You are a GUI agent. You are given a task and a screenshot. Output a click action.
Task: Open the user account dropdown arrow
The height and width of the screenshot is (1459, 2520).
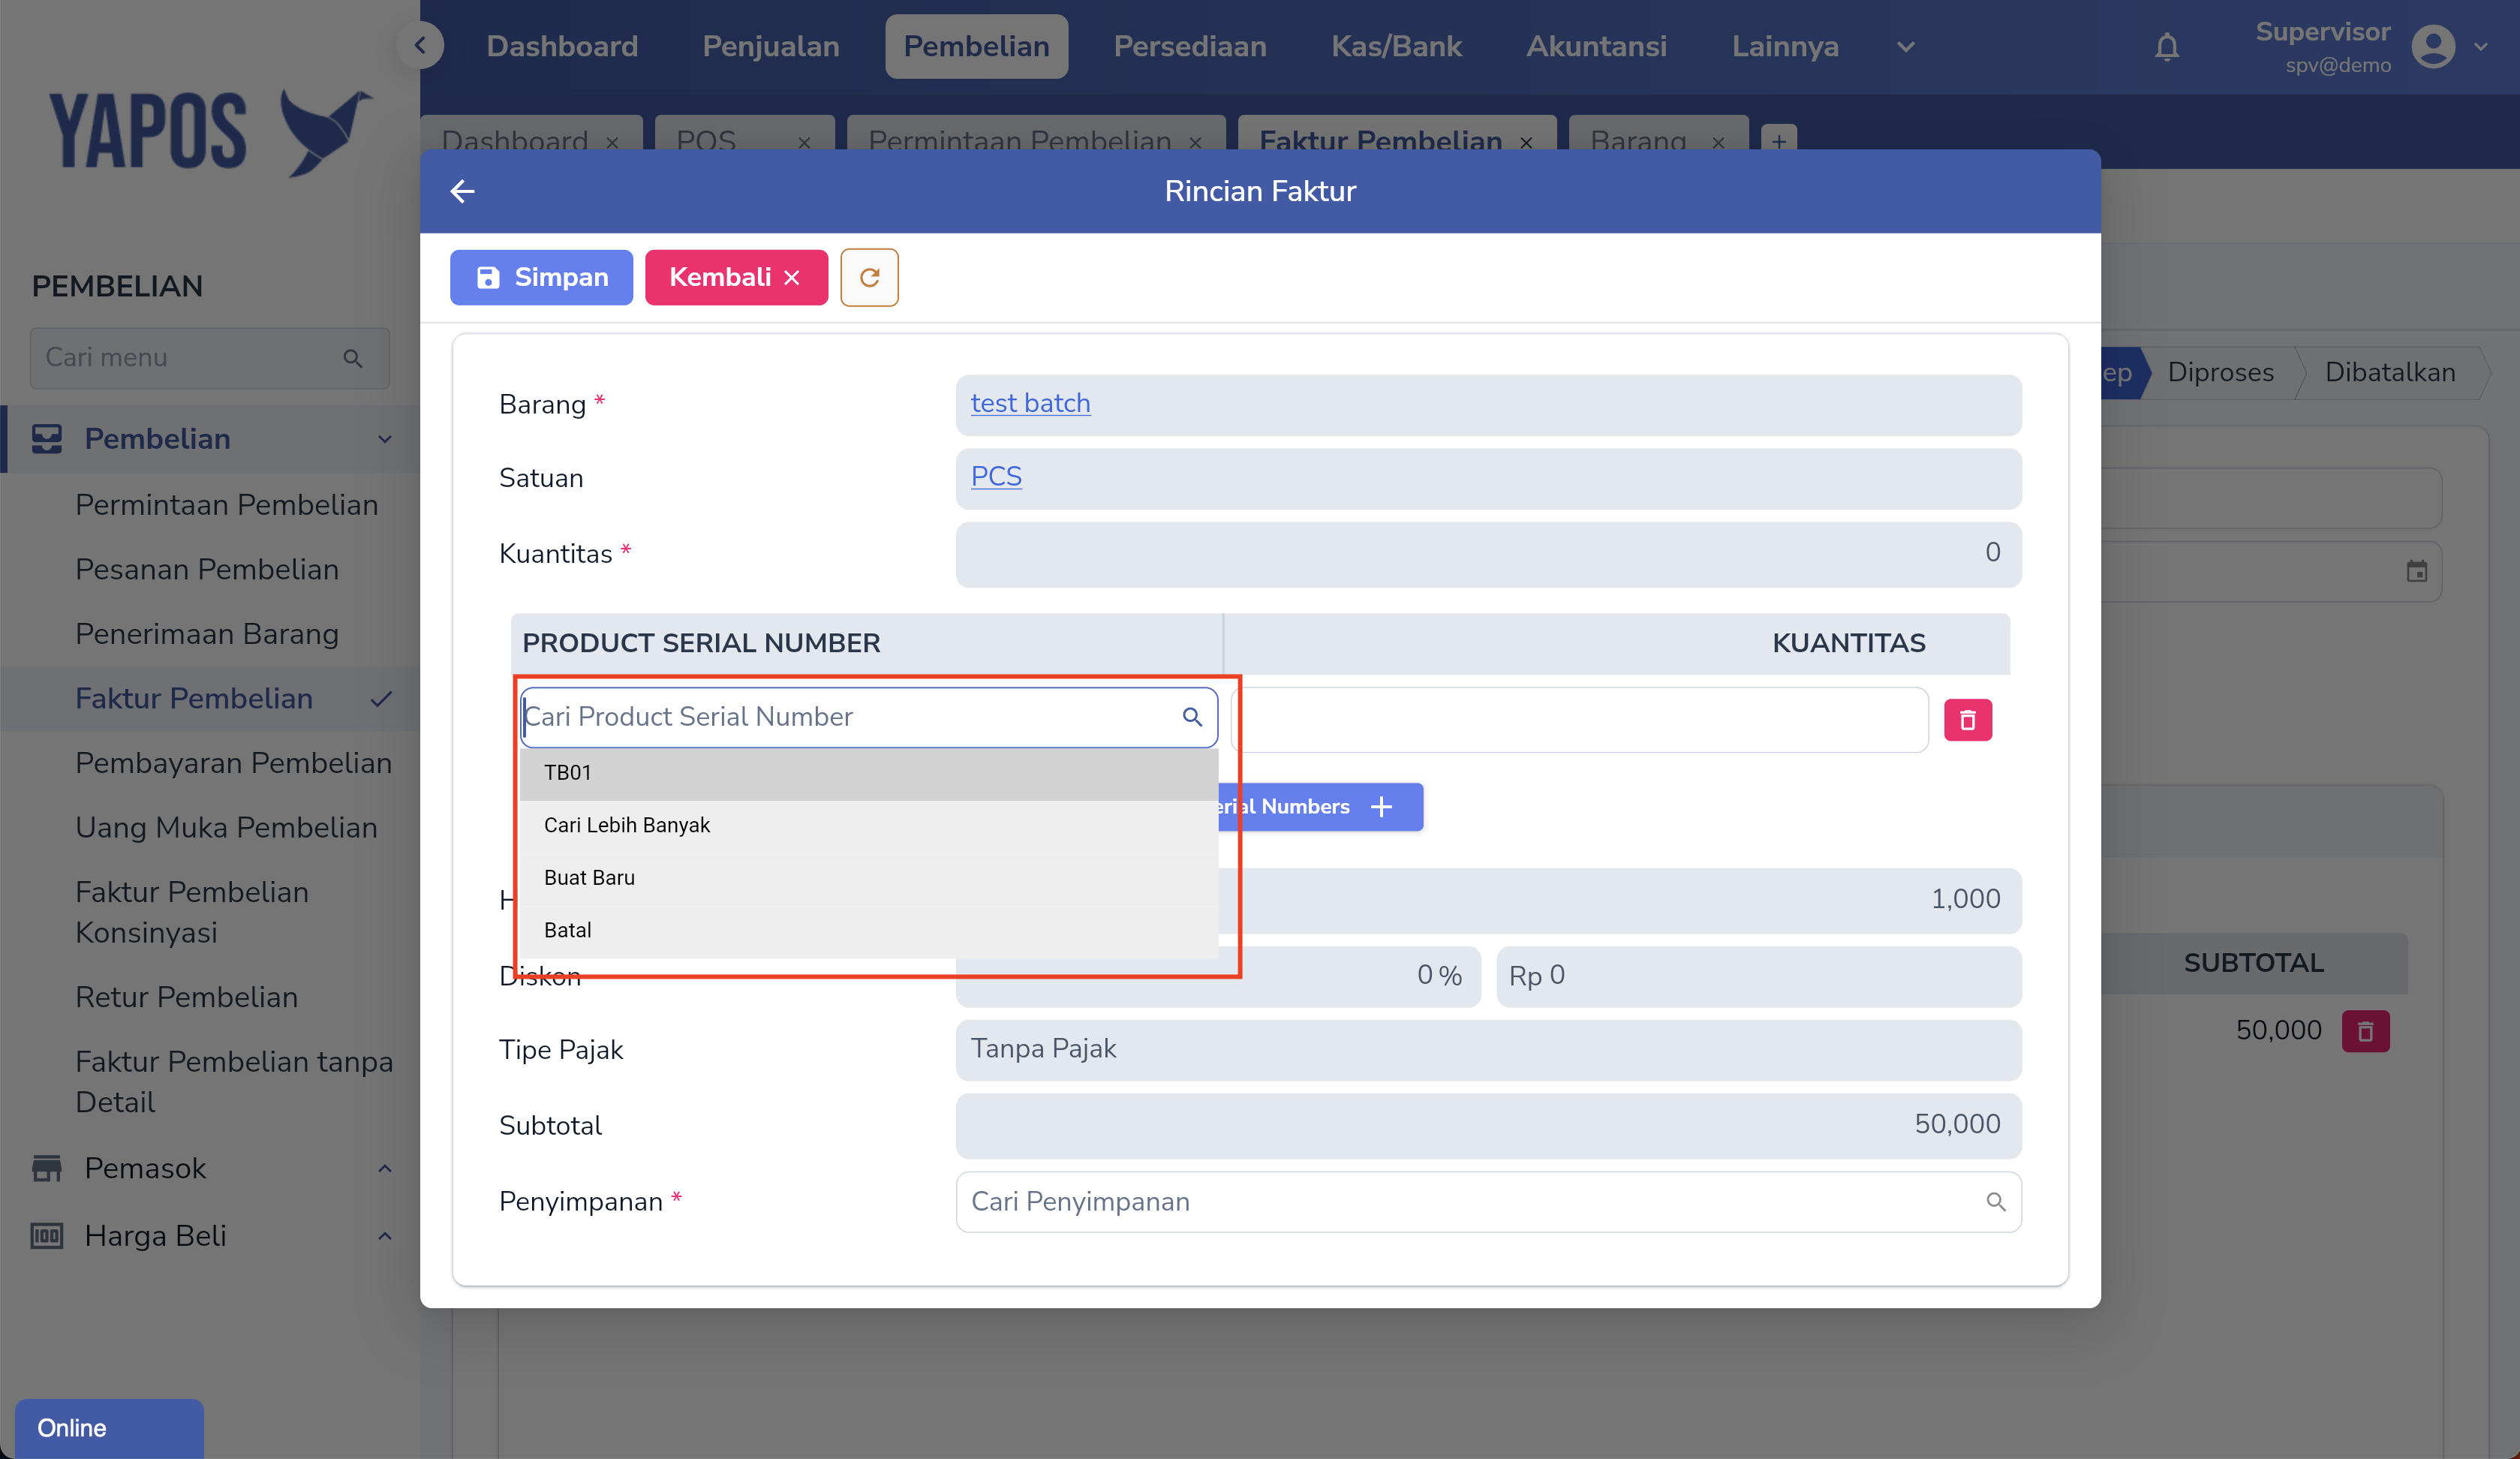click(2481, 47)
